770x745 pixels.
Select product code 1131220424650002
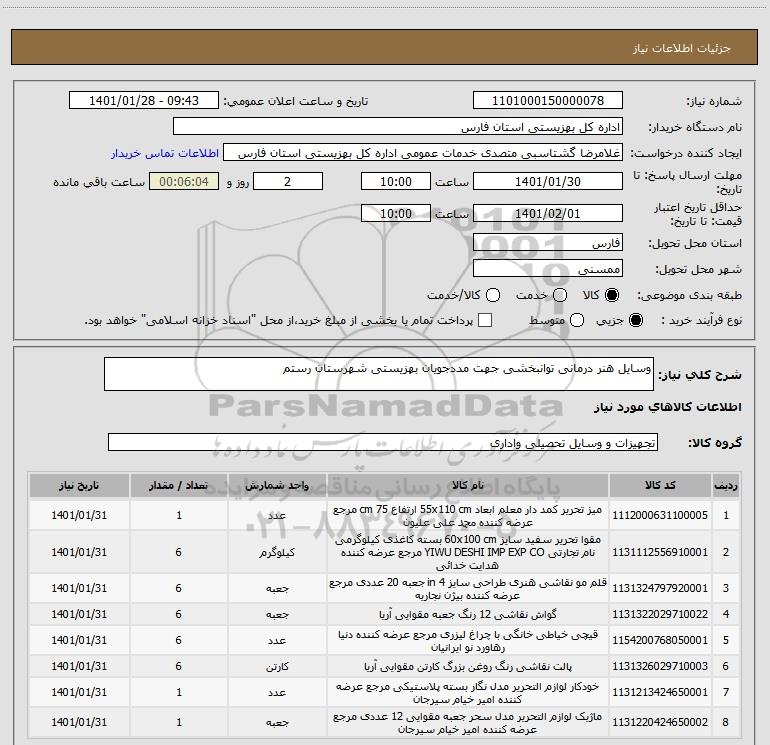point(660,722)
